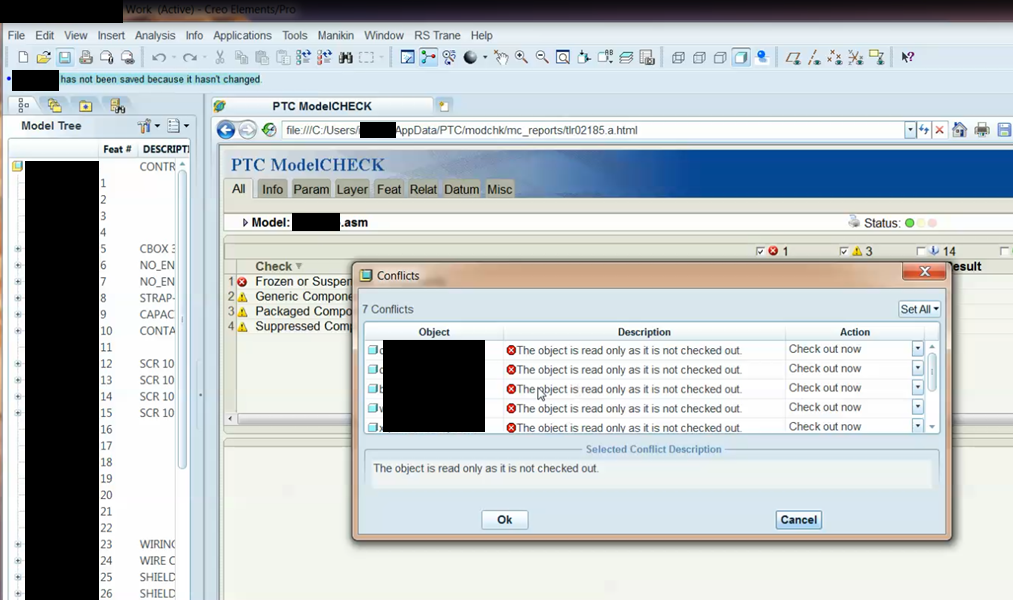Open the Folder Browser navigator tab
The image size is (1013, 600).
(54, 105)
